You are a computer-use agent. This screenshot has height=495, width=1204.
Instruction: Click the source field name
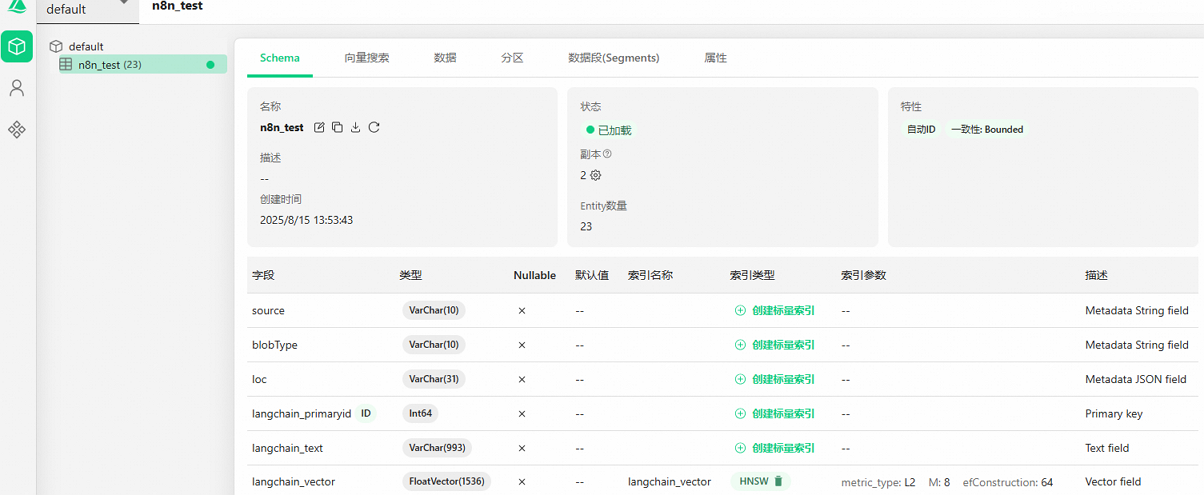pyautogui.click(x=268, y=311)
